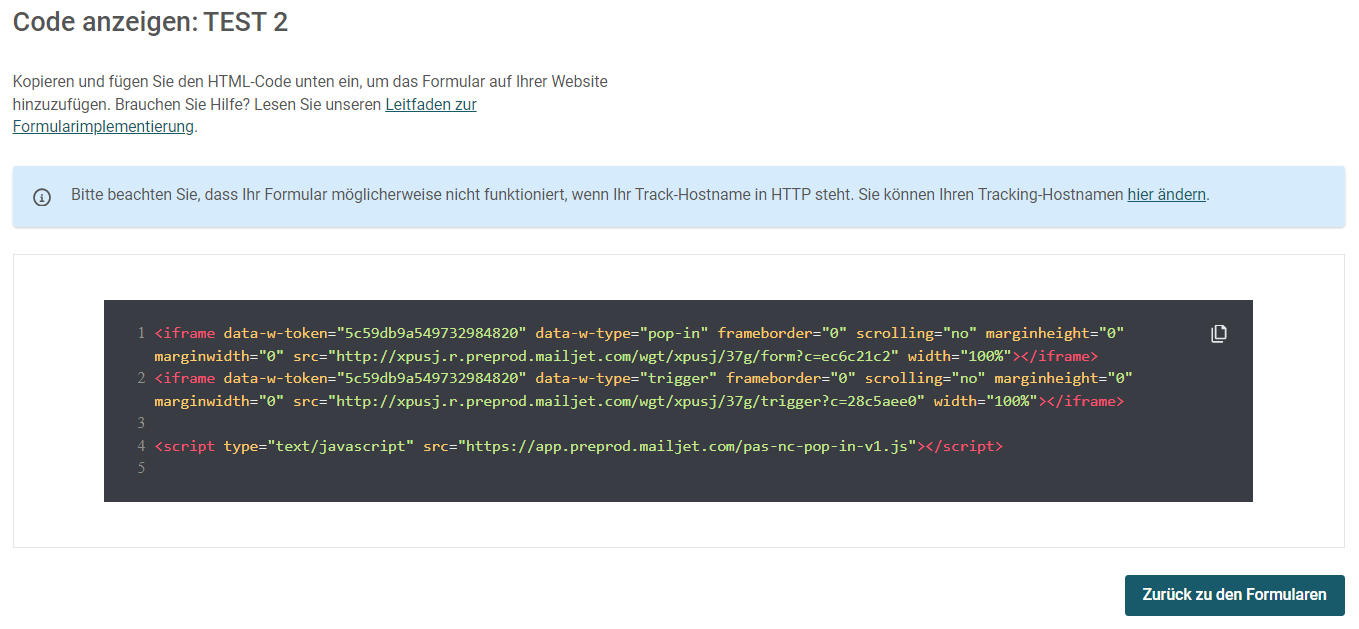
Task: Click line number 1 in the code block
Action: pos(141,333)
